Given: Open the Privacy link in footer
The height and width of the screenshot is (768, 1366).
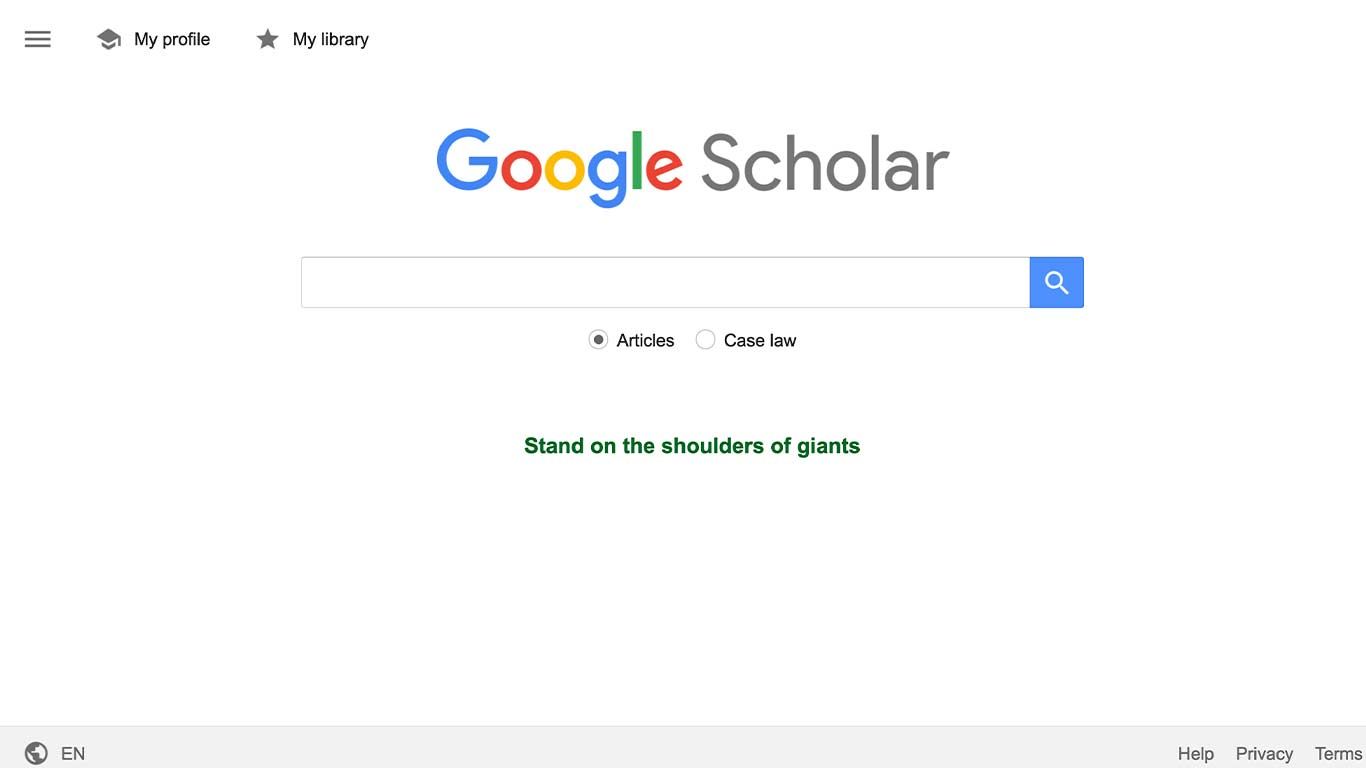Looking at the screenshot, I should (1264, 753).
